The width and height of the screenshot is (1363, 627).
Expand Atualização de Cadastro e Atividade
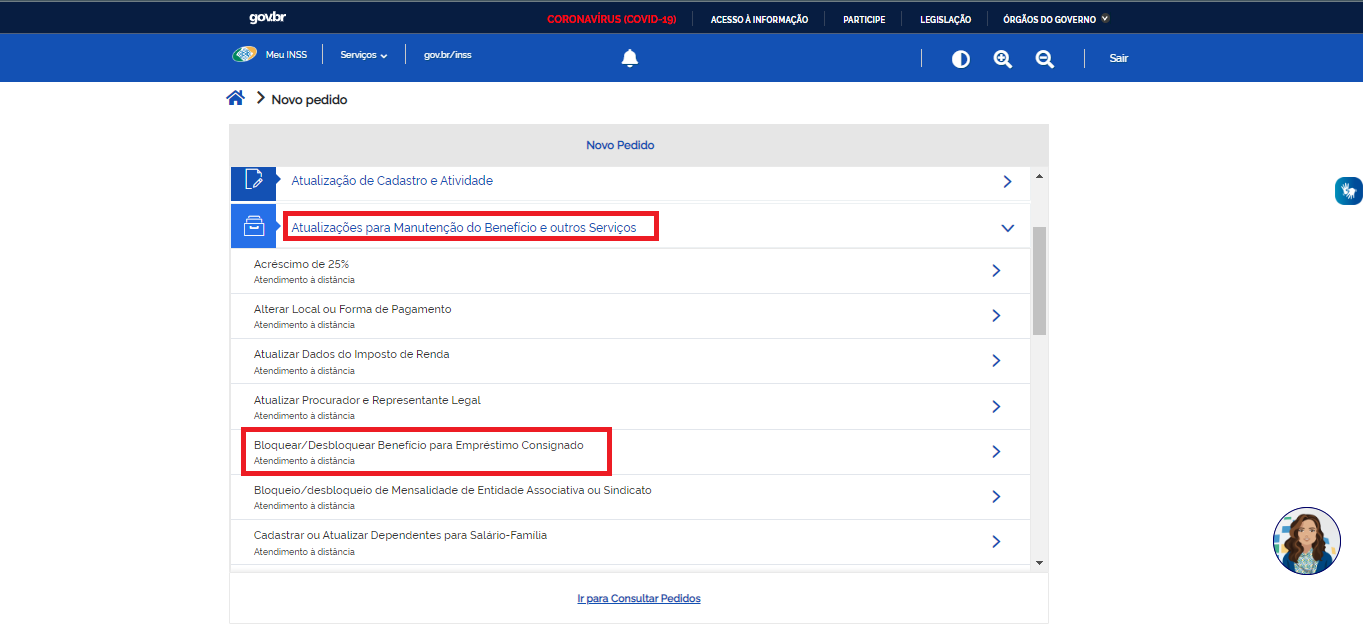(1007, 182)
